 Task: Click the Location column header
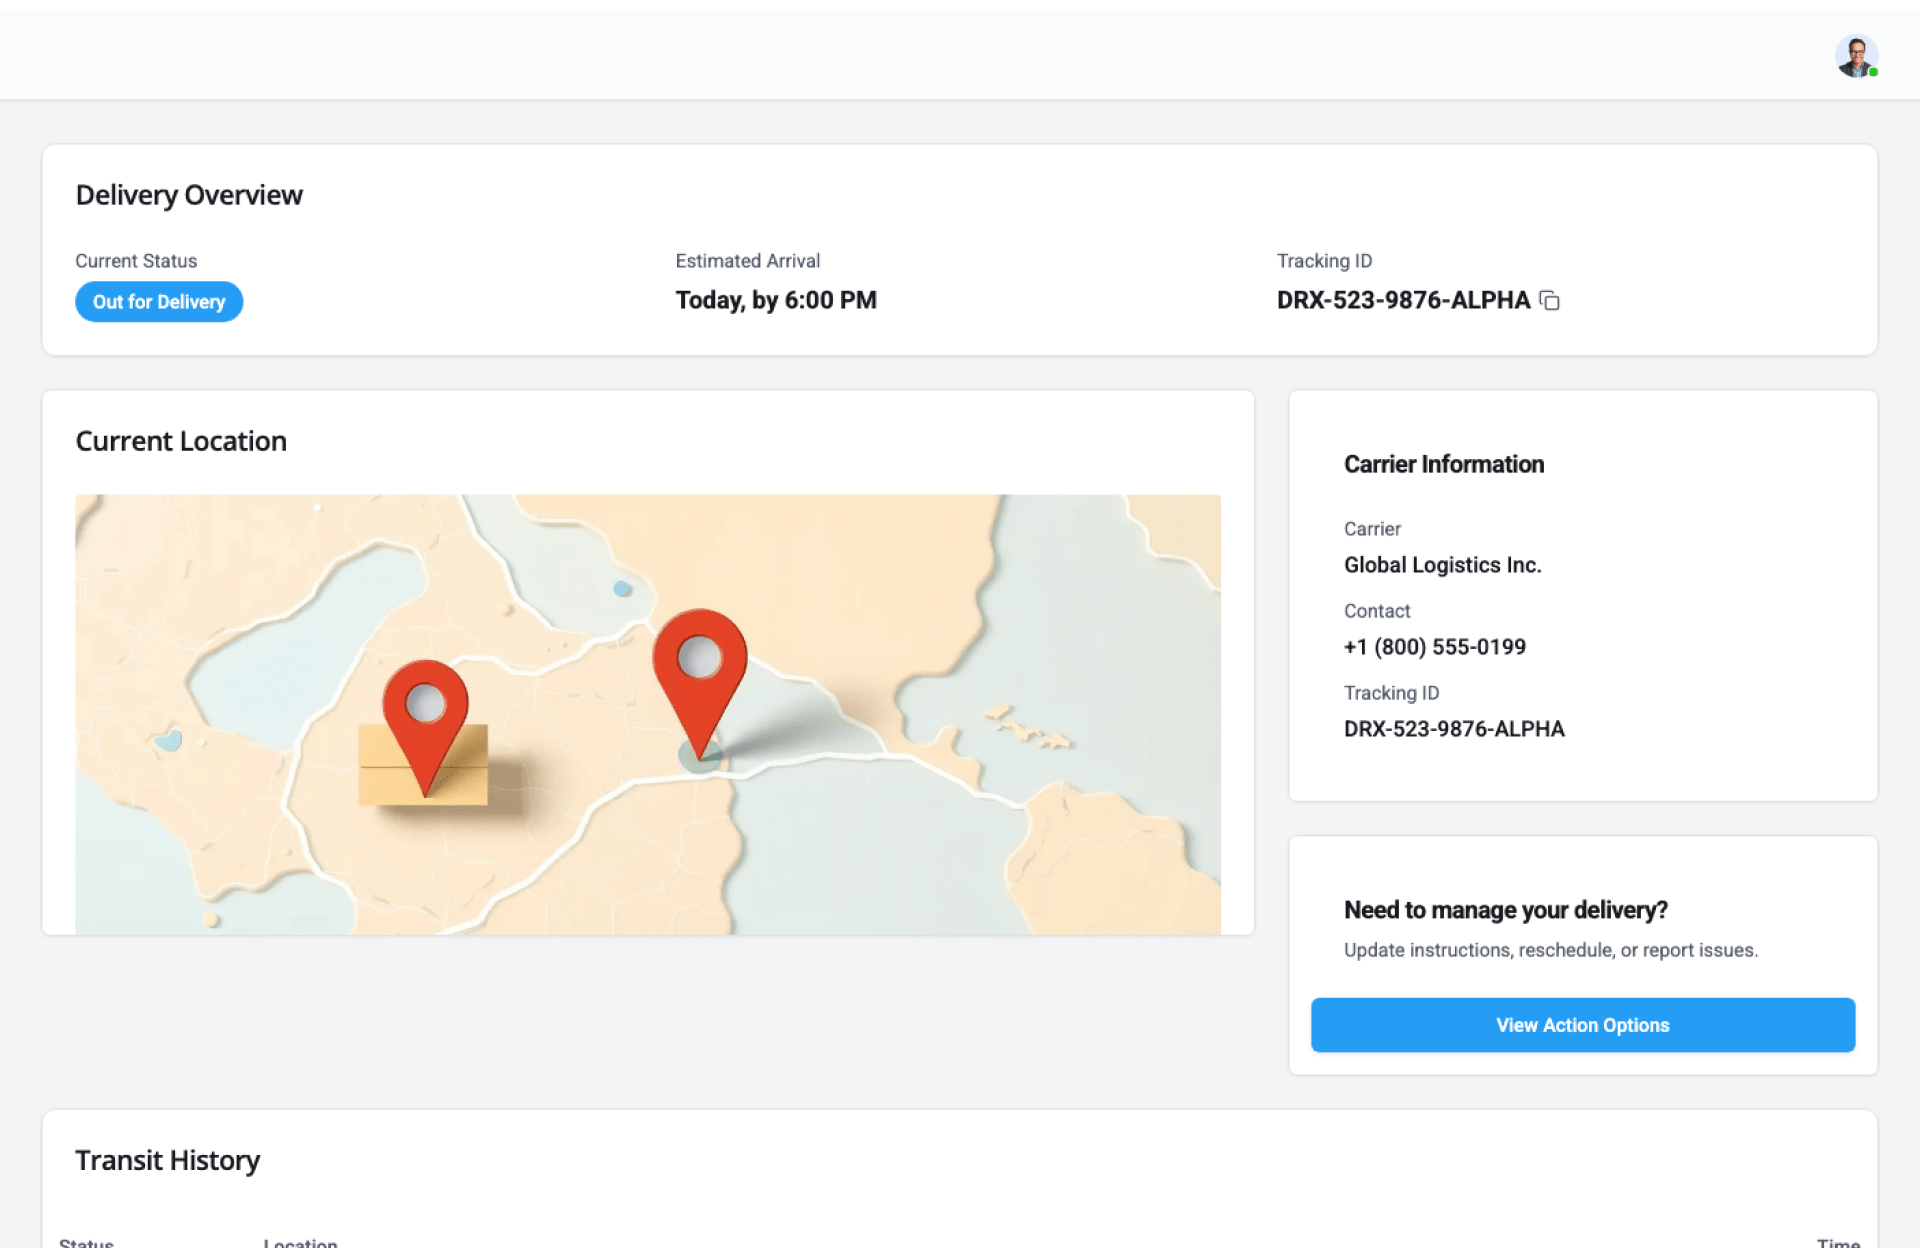tap(300, 1243)
